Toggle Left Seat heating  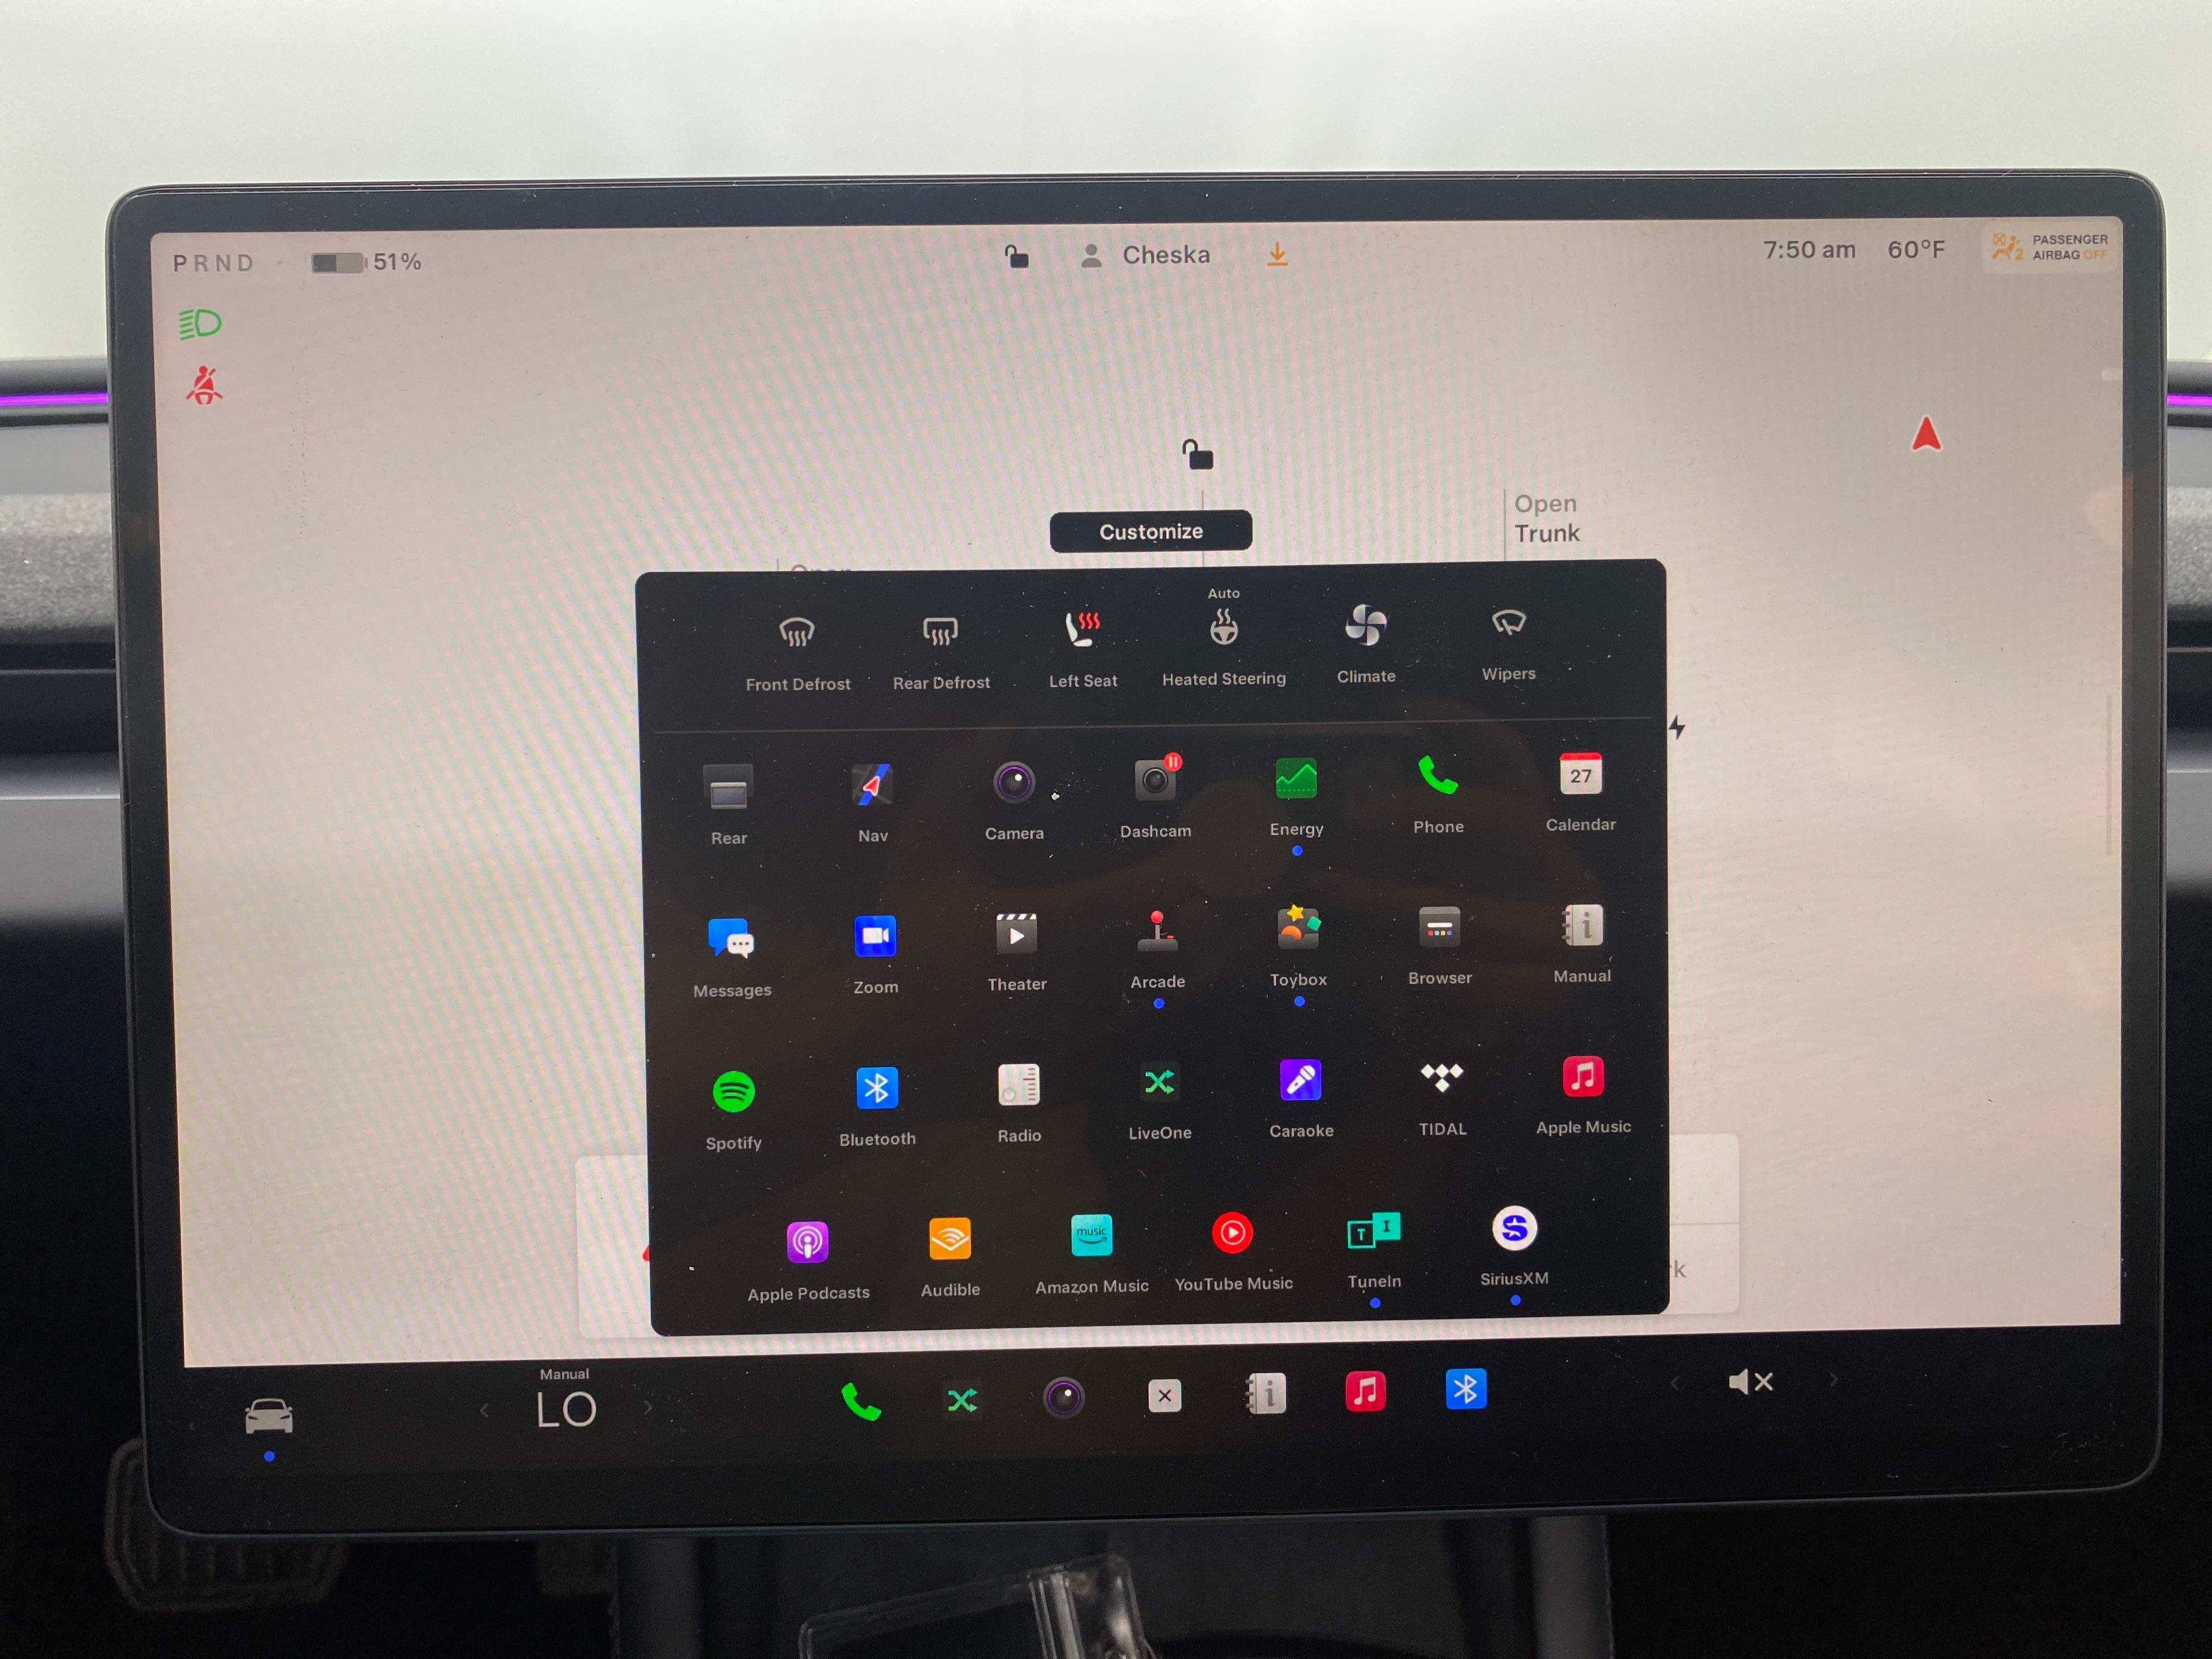click(x=1078, y=645)
